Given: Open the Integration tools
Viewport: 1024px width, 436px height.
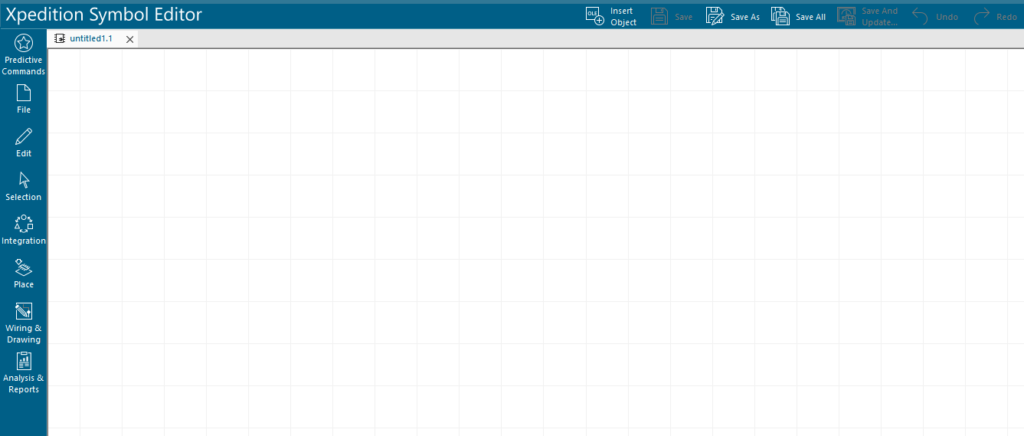Looking at the screenshot, I should (x=23, y=230).
